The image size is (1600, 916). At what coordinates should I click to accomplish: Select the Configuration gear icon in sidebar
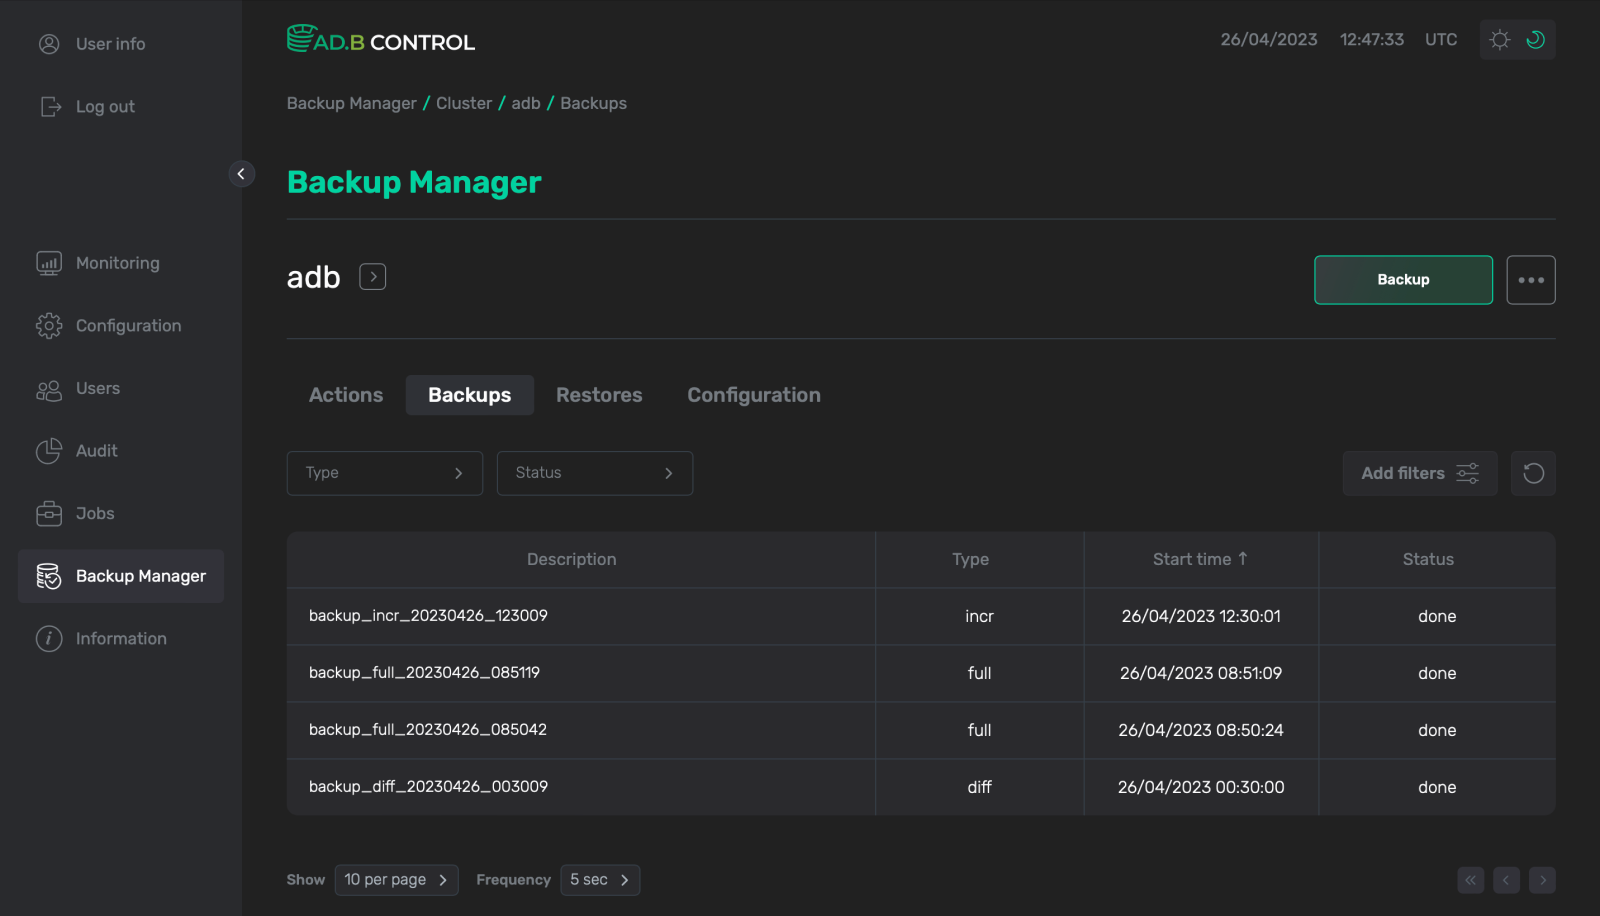point(48,325)
